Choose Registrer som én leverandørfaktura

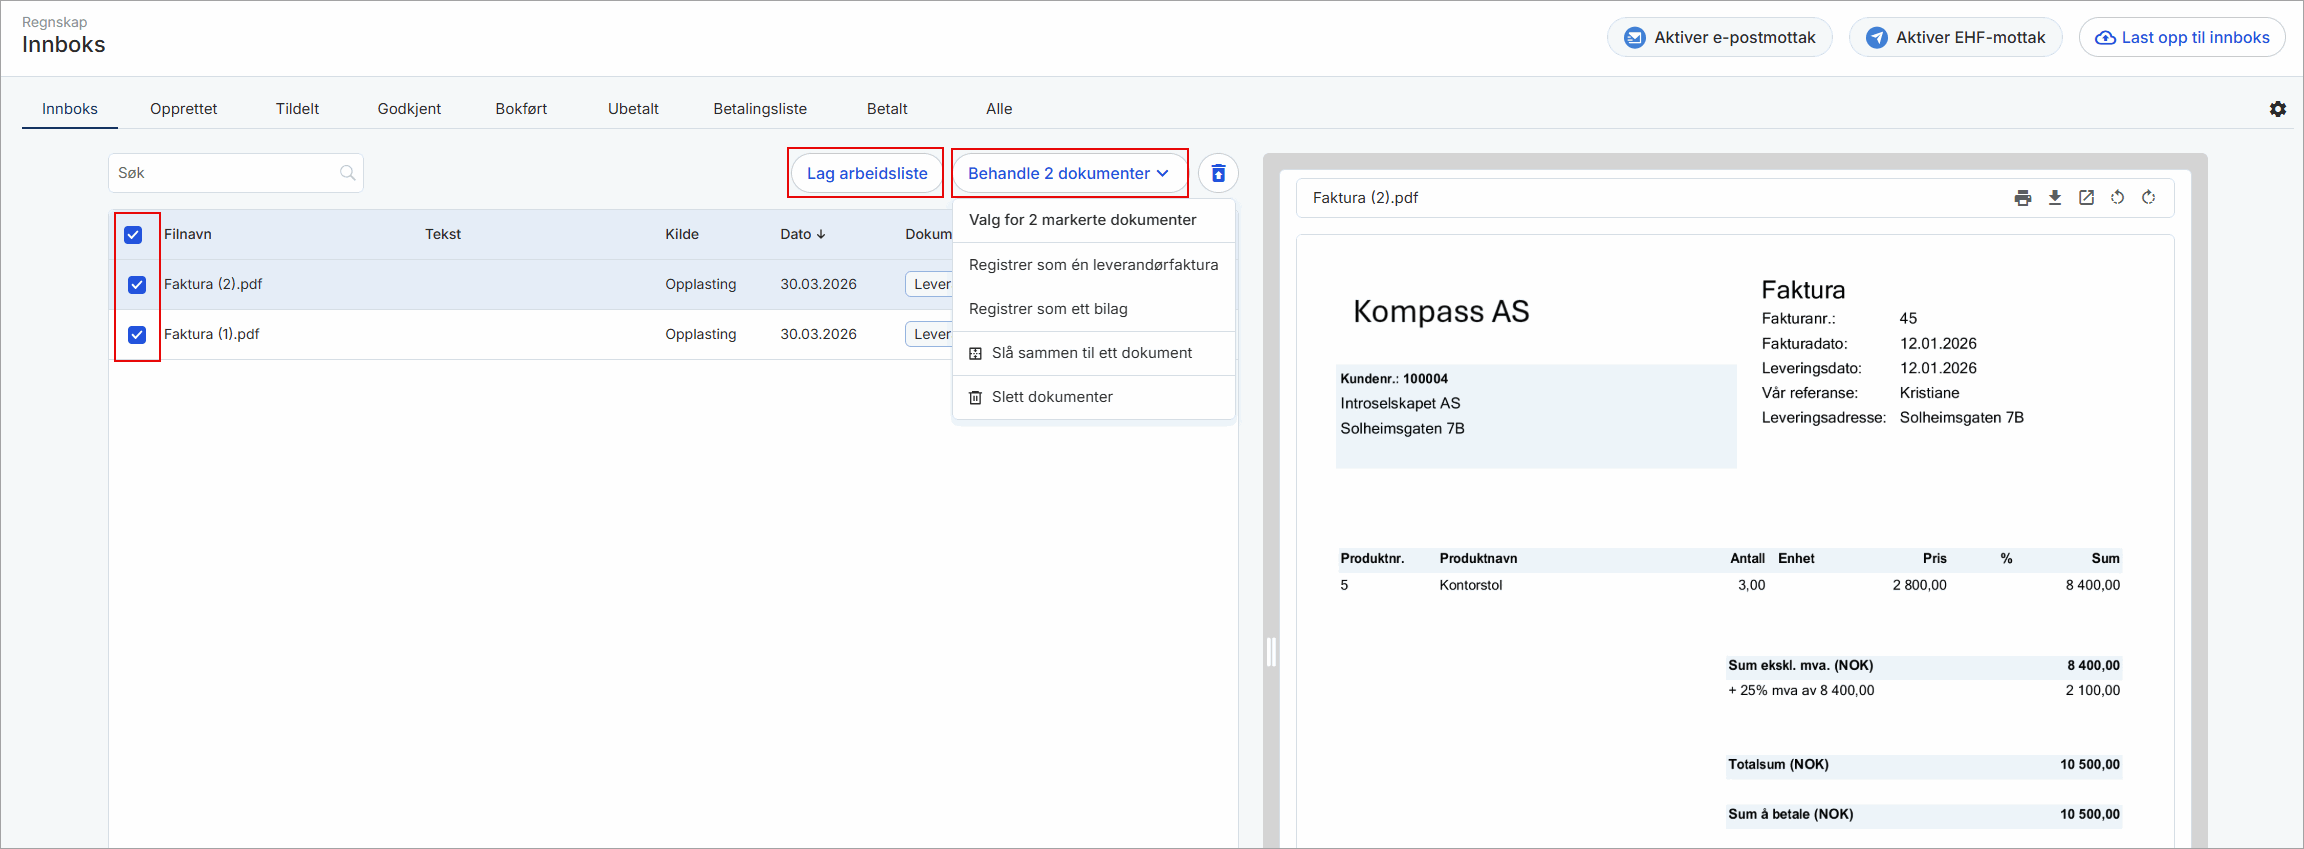1093,265
